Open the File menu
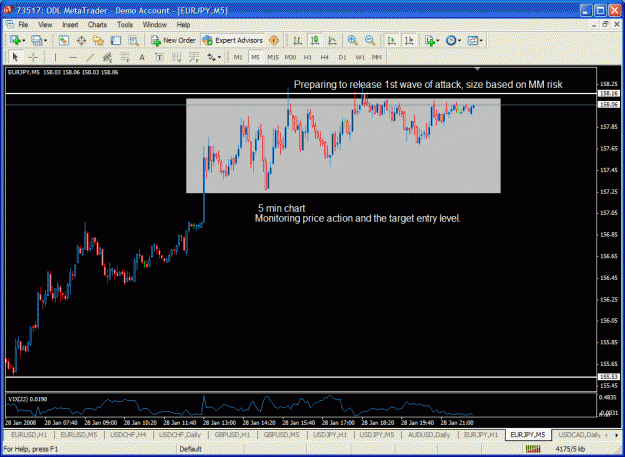The image size is (625, 457). (x=23, y=25)
